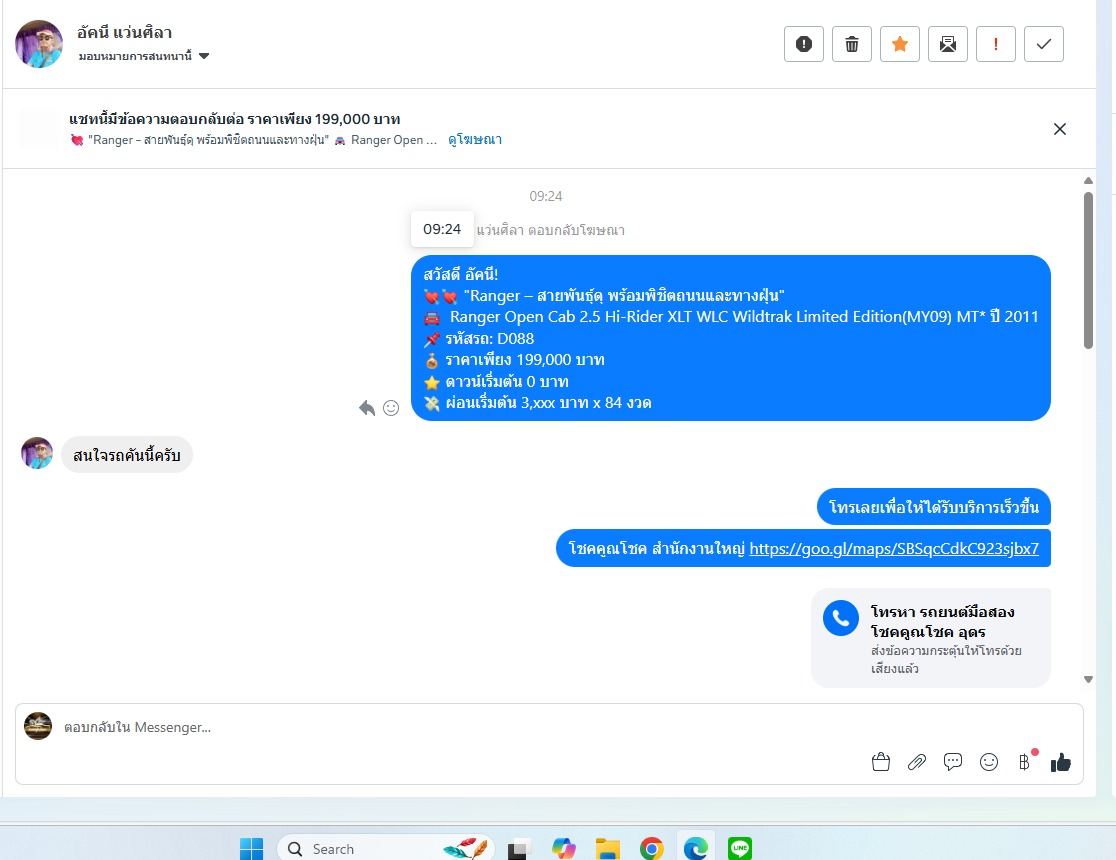1116x860 pixels.
Task: Click scrollbar down arrow in chat
Action: 1088,679
